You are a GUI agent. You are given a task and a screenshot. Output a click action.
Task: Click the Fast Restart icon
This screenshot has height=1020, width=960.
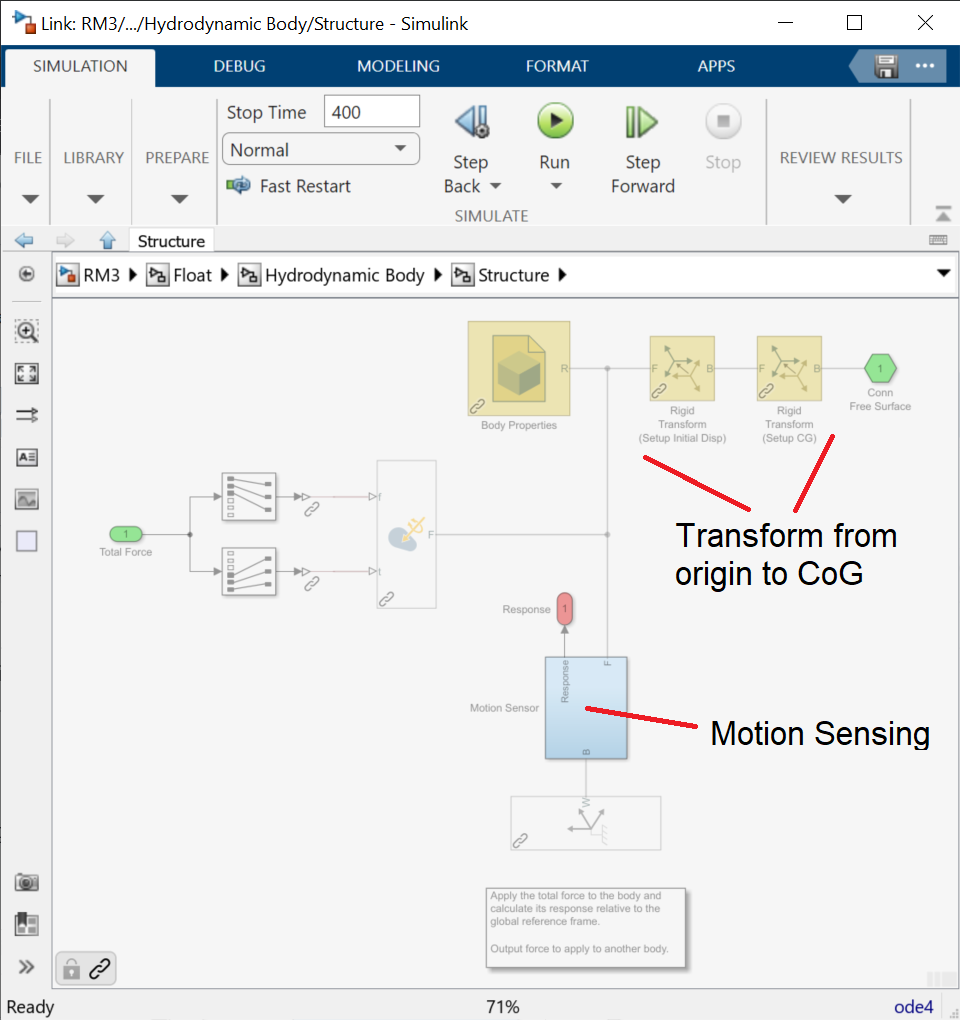(x=237, y=186)
